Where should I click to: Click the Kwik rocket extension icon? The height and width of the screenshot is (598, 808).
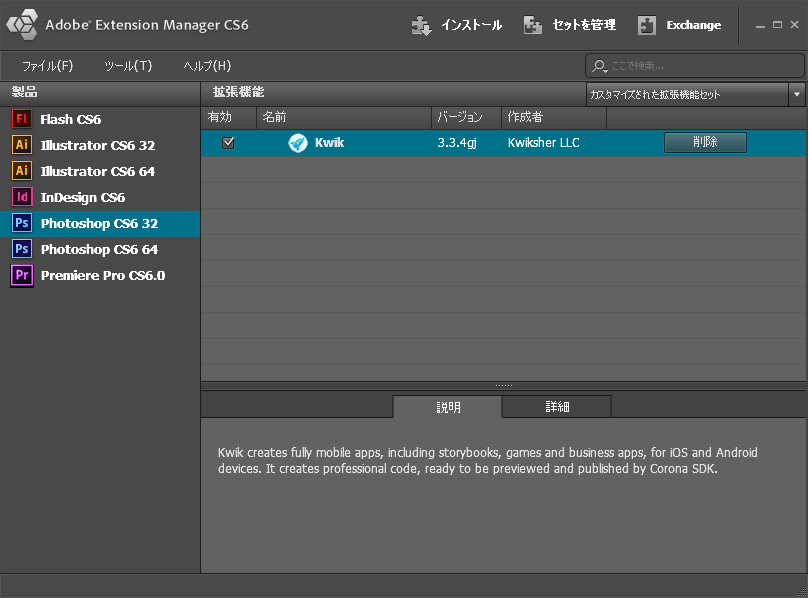(x=298, y=143)
